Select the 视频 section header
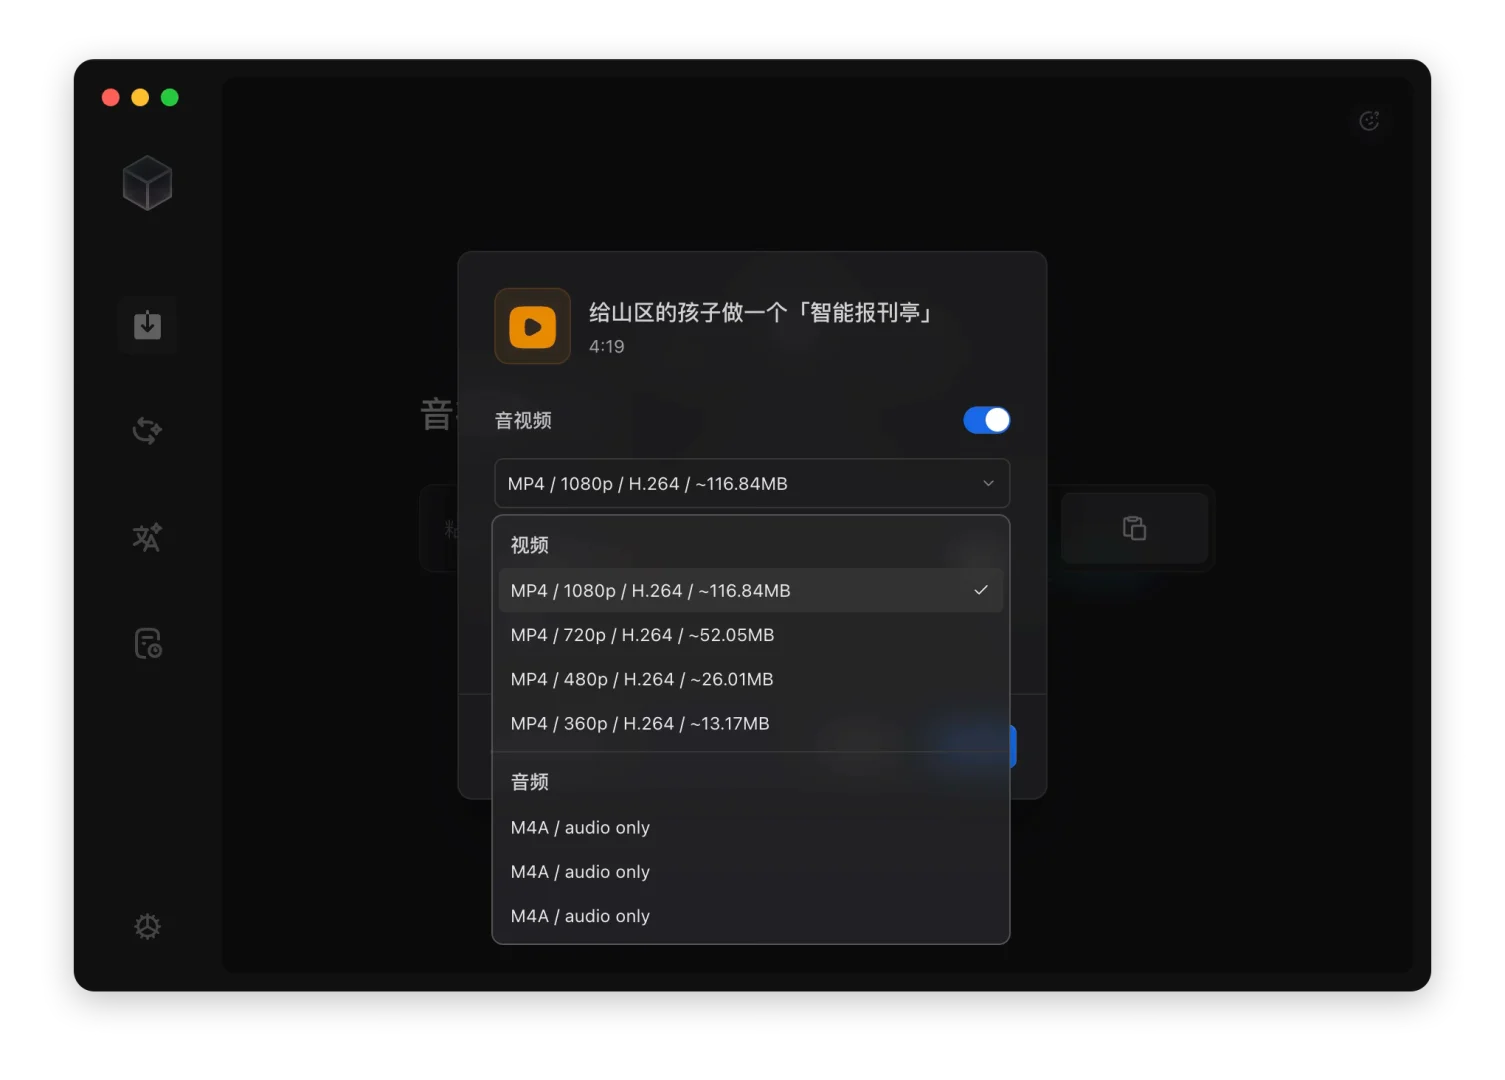Image resolution: width=1505 pixels, height=1080 pixels. [529, 545]
